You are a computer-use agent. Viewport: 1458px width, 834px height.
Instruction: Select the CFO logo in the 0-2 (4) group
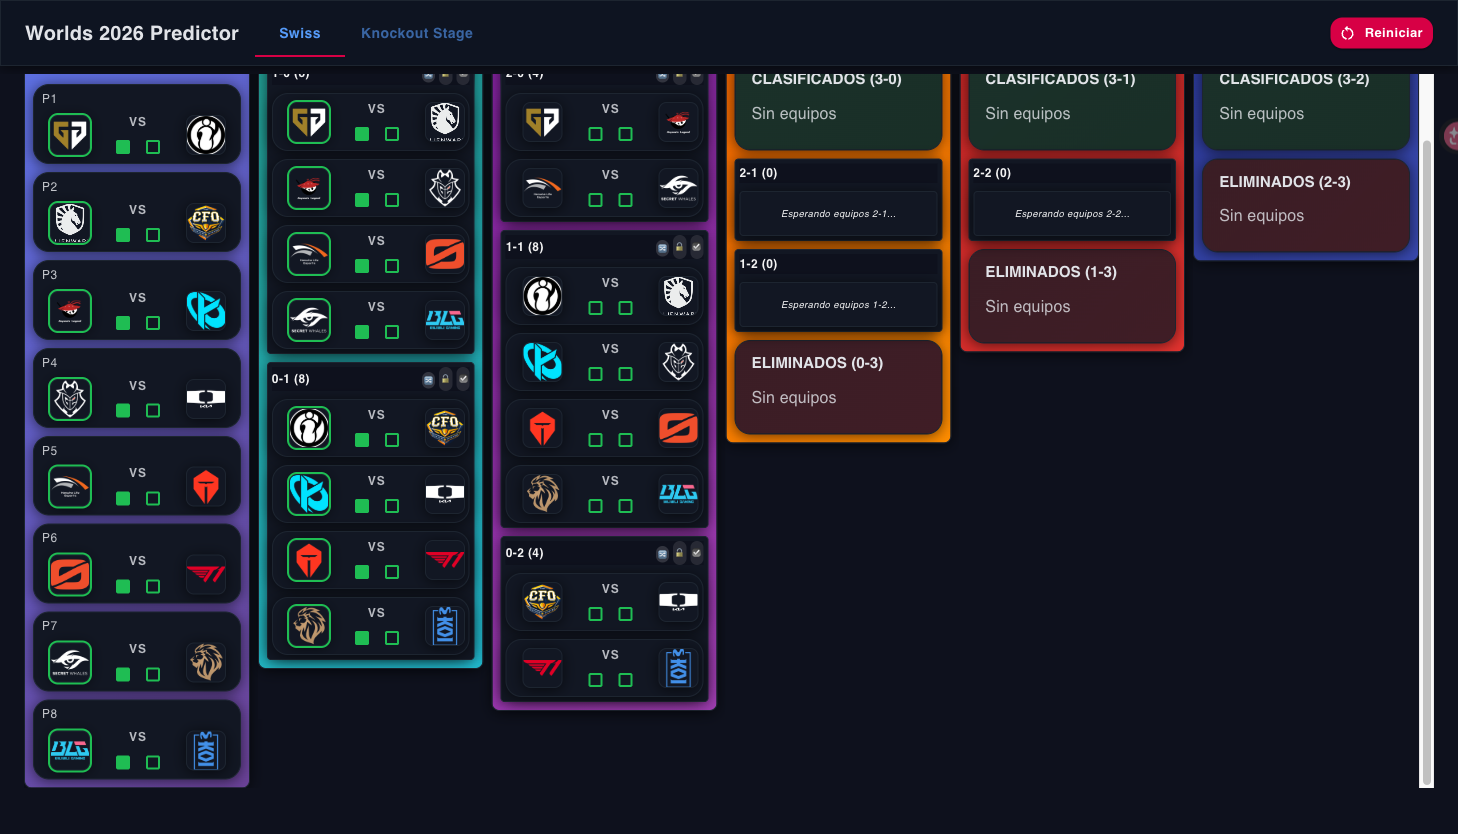pos(542,601)
